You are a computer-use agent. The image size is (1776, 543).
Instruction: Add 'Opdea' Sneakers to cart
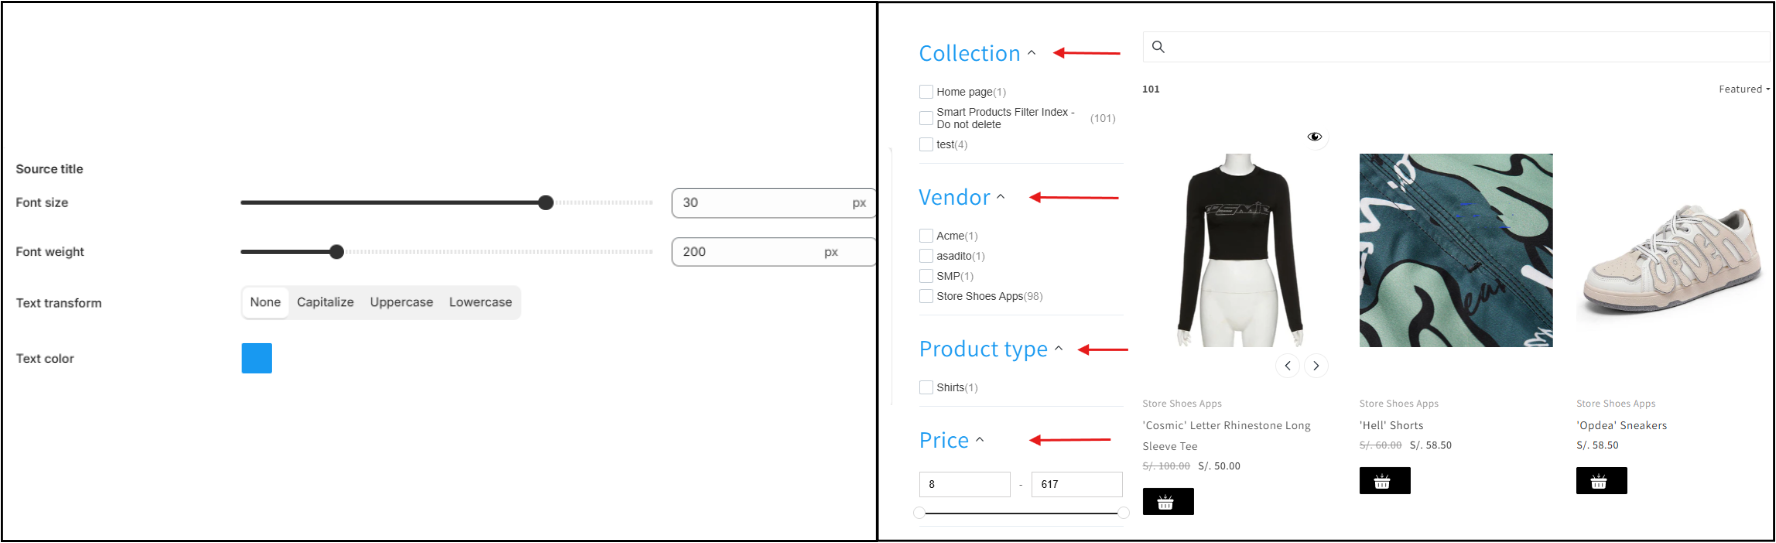1601,481
